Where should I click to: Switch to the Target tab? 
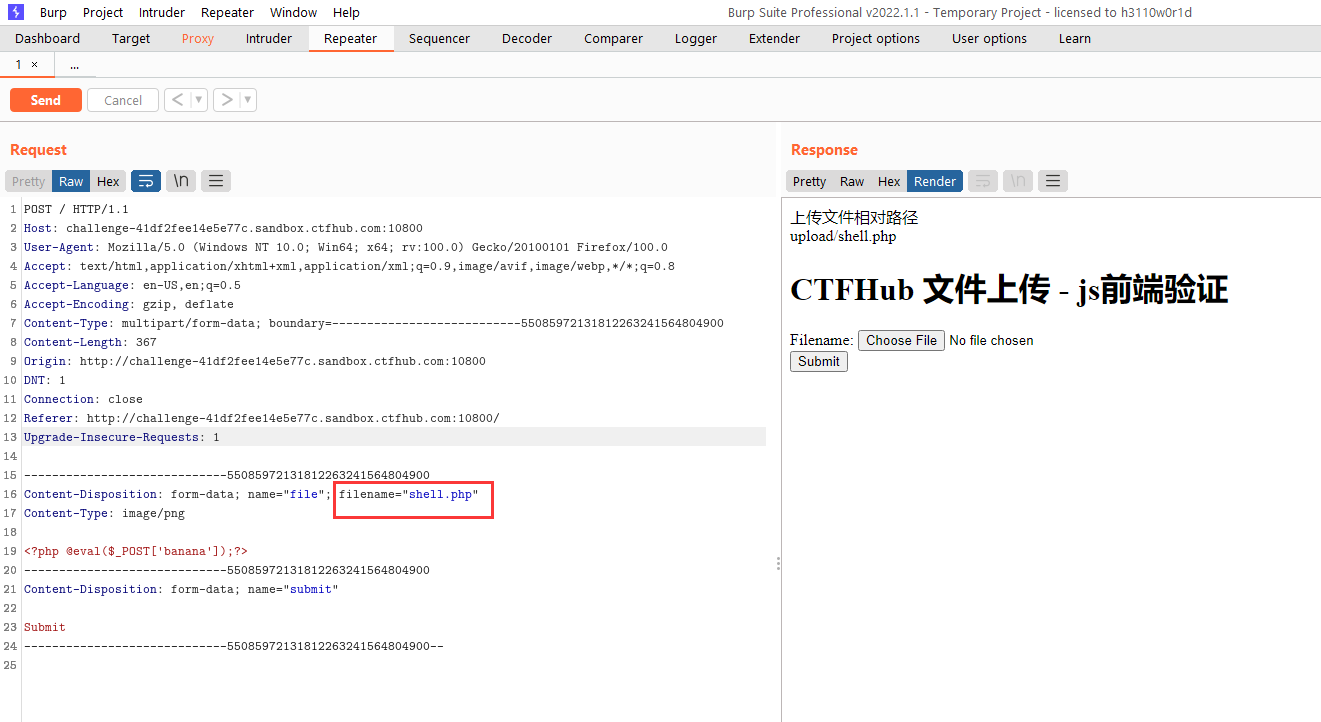131,38
